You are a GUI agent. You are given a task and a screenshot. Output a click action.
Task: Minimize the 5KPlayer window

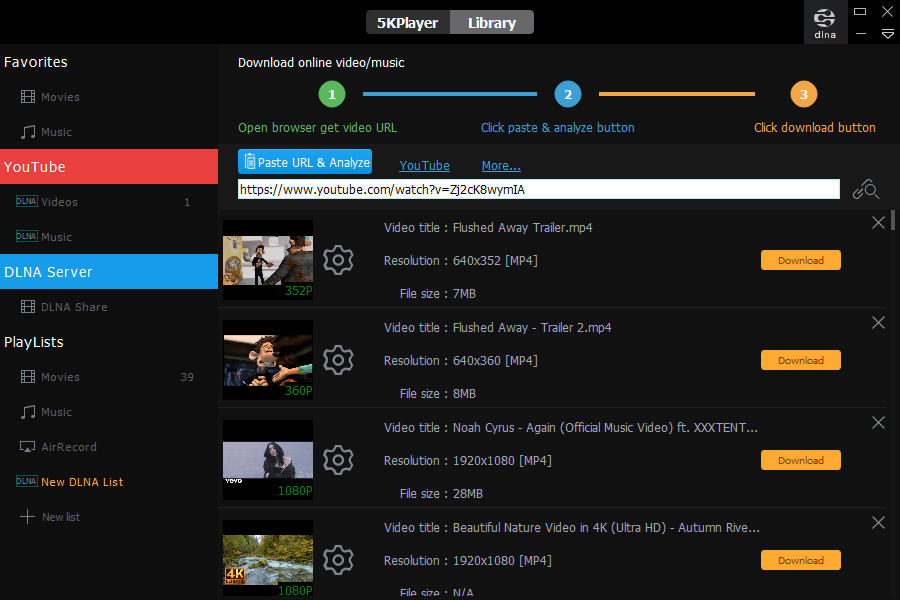860,34
